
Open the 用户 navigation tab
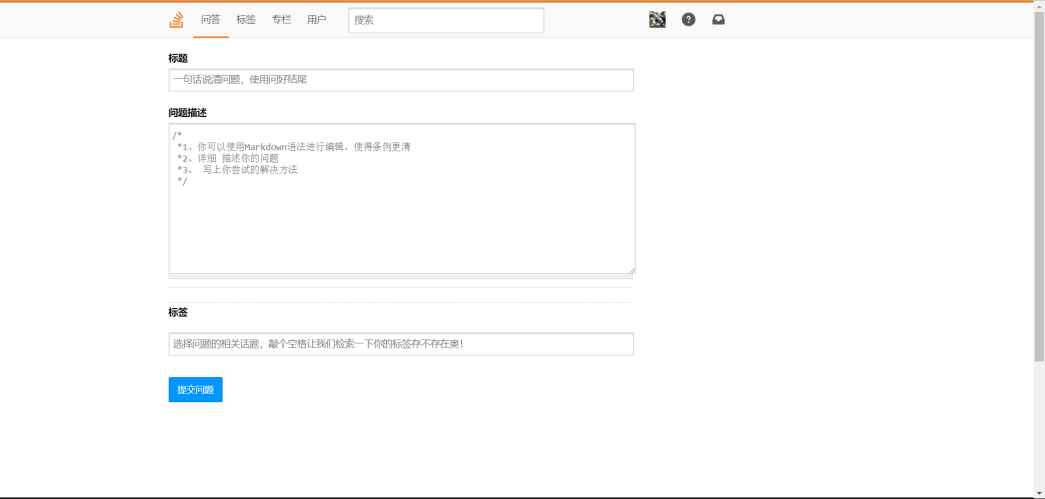(317, 20)
